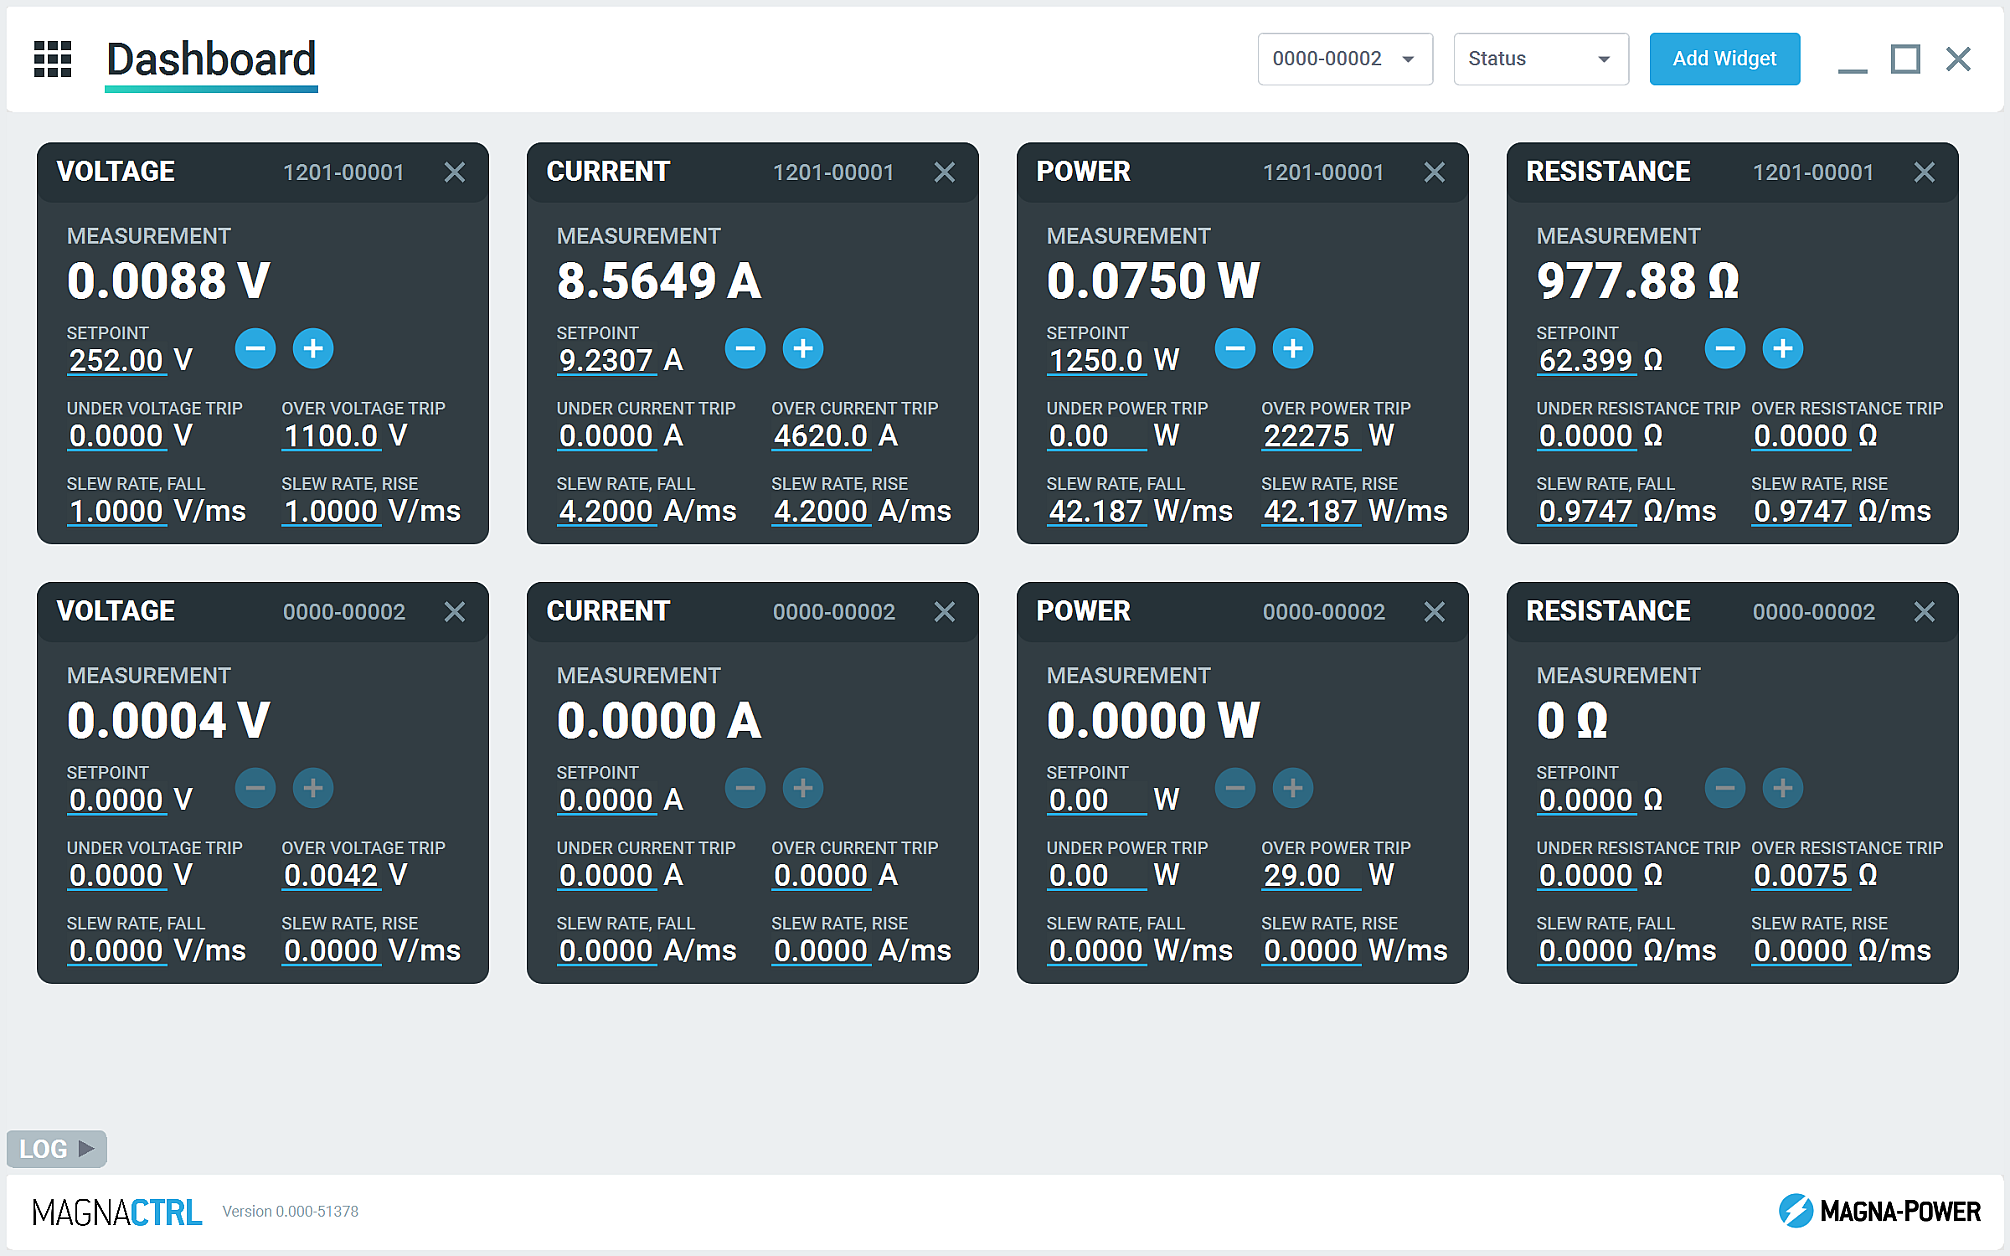Screen dimensions: 2010x1256
Task: Click the Magna-Power logo
Action: pos(1879,1211)
